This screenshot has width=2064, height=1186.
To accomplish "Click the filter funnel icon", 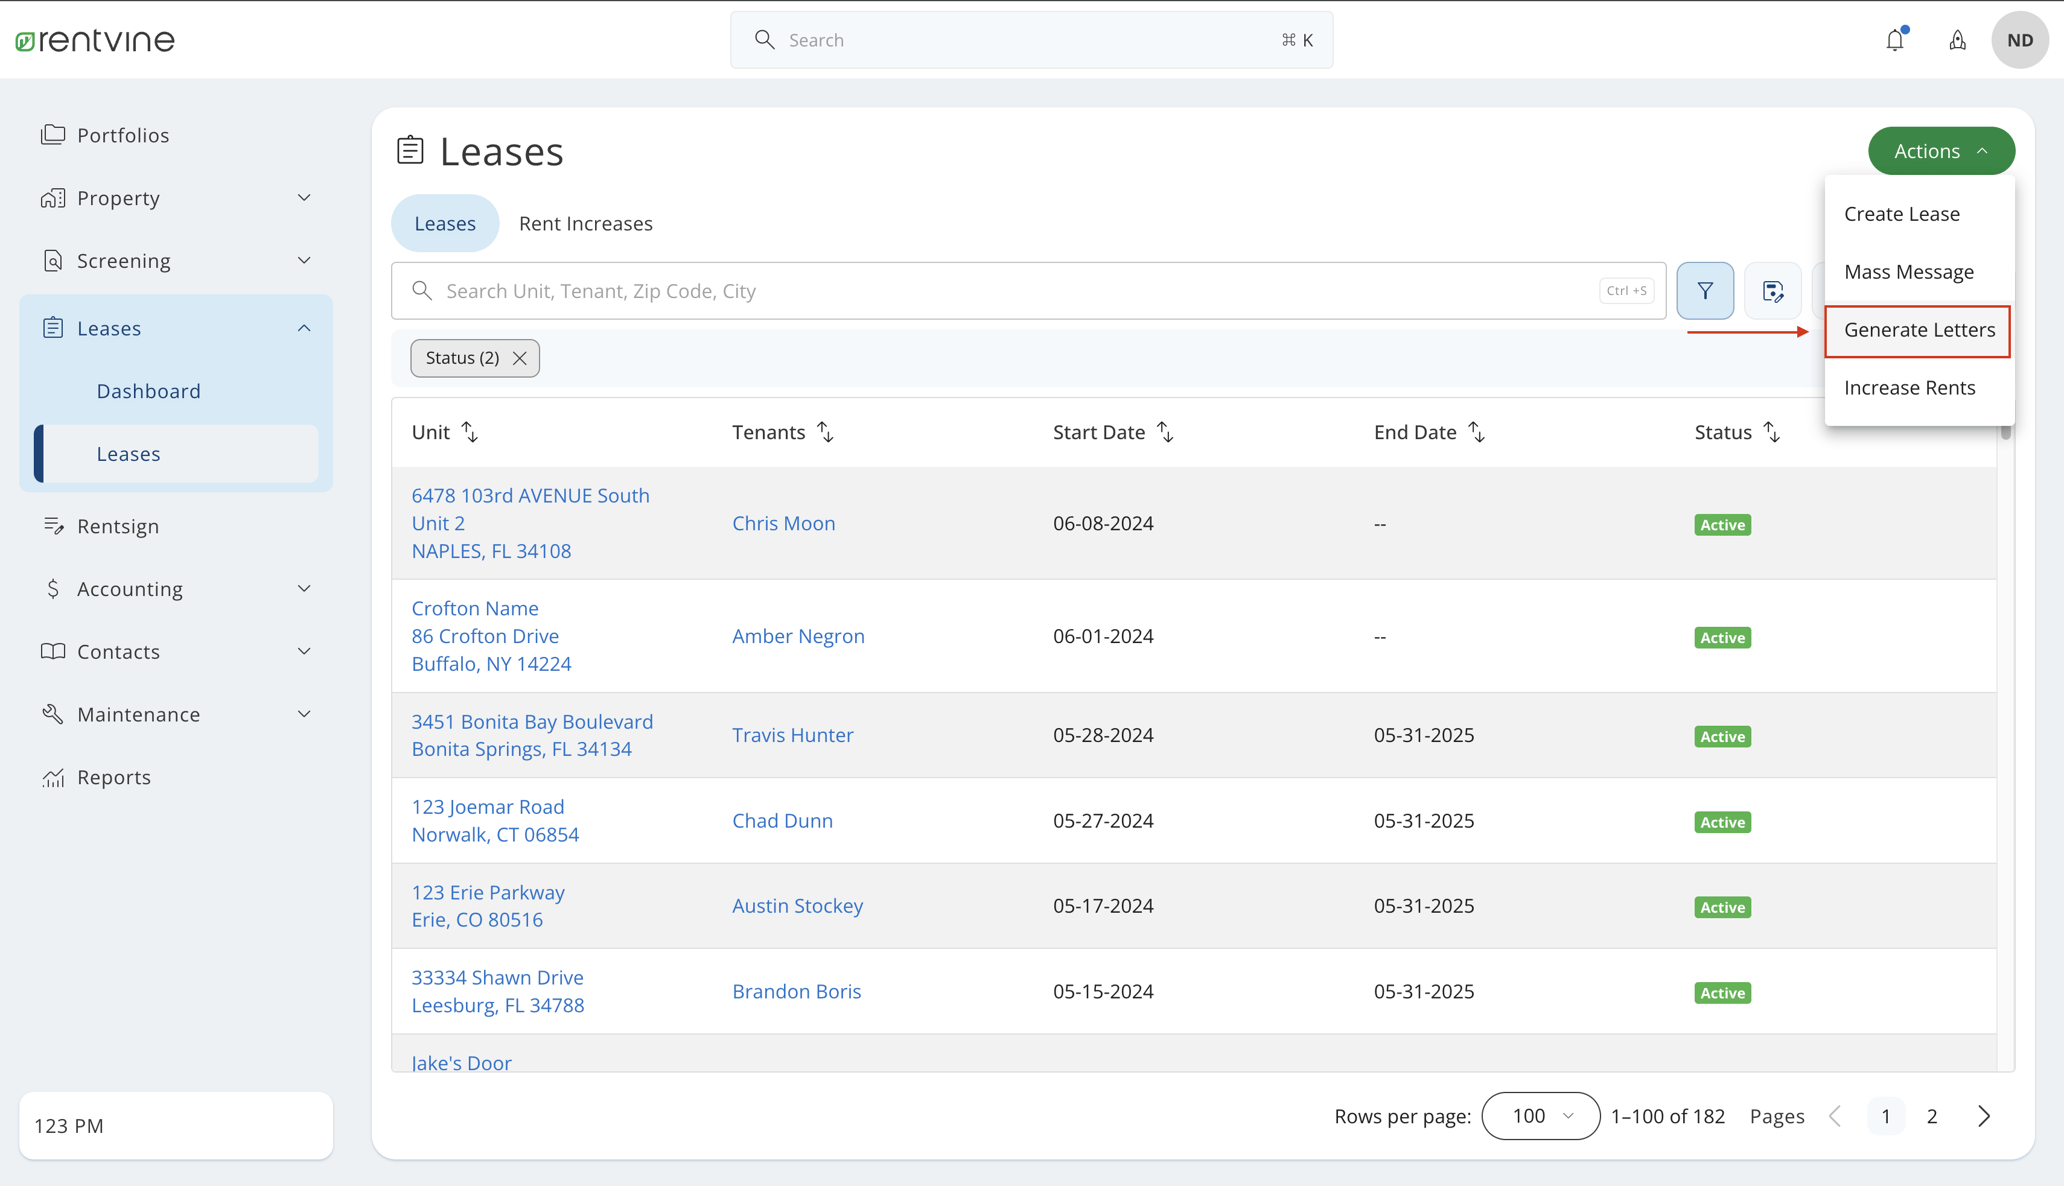I will (x=1705, y=291).
